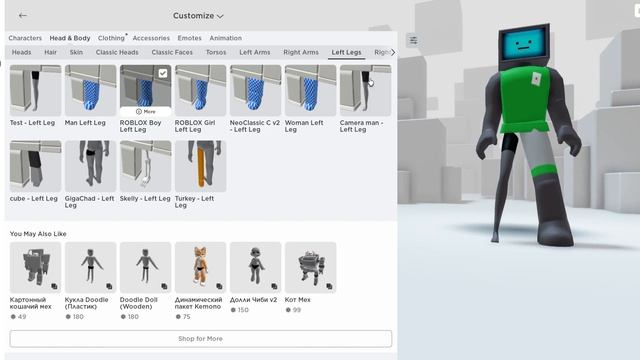
Task: Click the Turkey - Left Leg label
Action: point(194,202)
